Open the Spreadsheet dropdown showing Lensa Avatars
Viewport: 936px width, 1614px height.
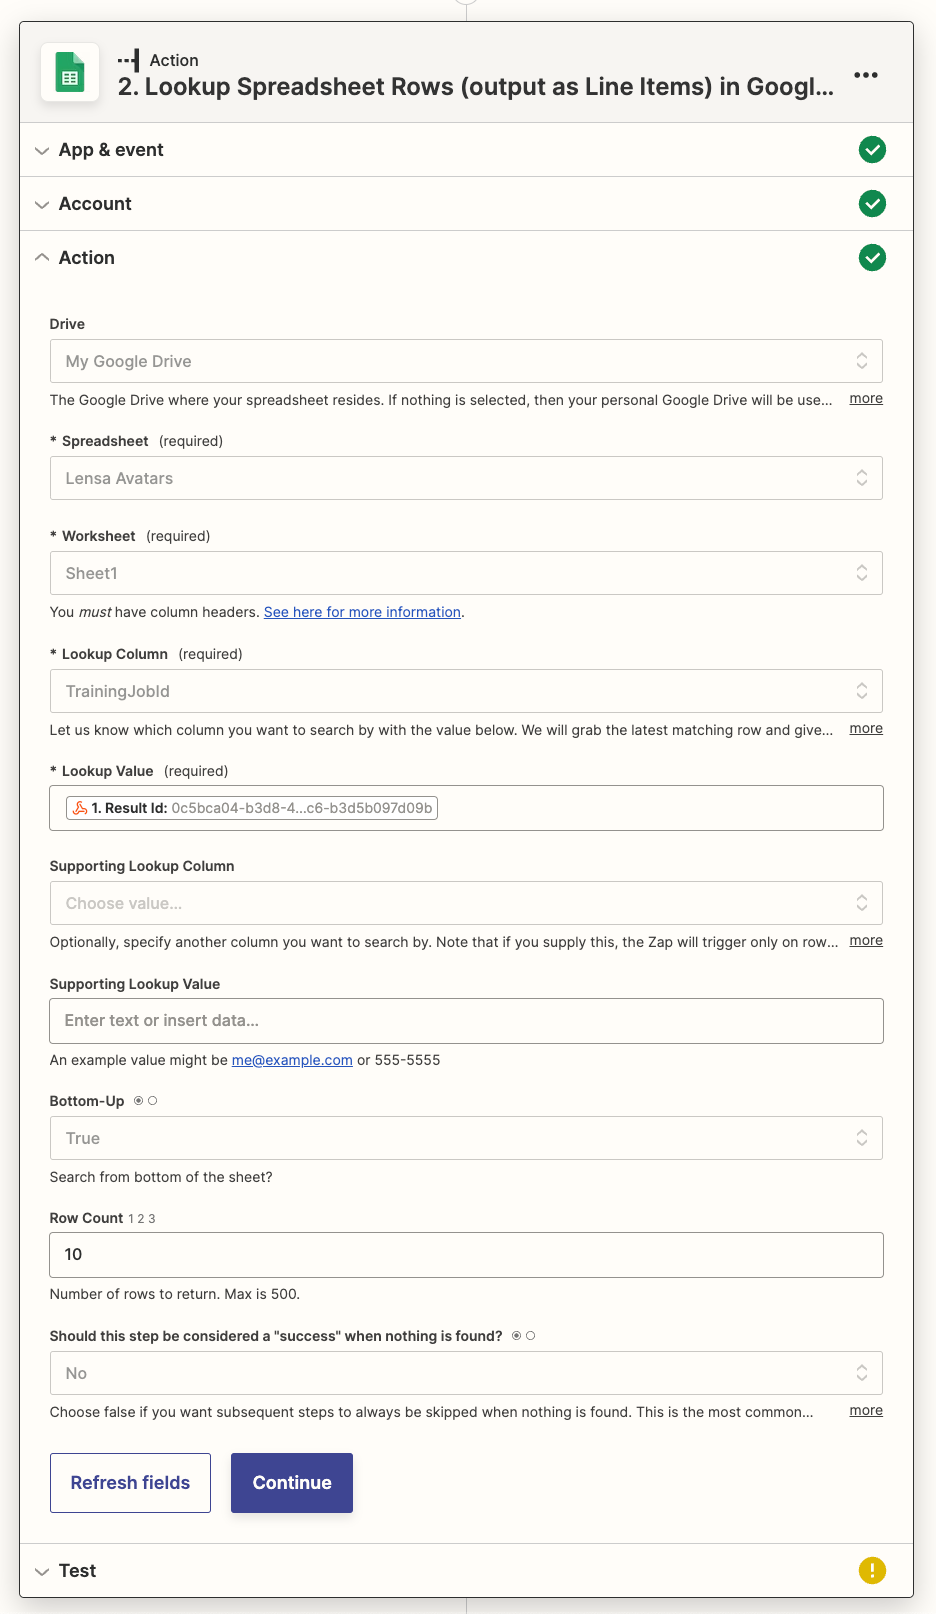pos(466,478)
